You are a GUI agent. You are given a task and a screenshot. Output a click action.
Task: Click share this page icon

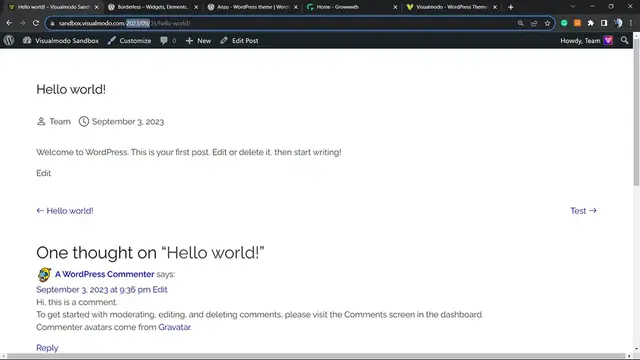point(534,23)
